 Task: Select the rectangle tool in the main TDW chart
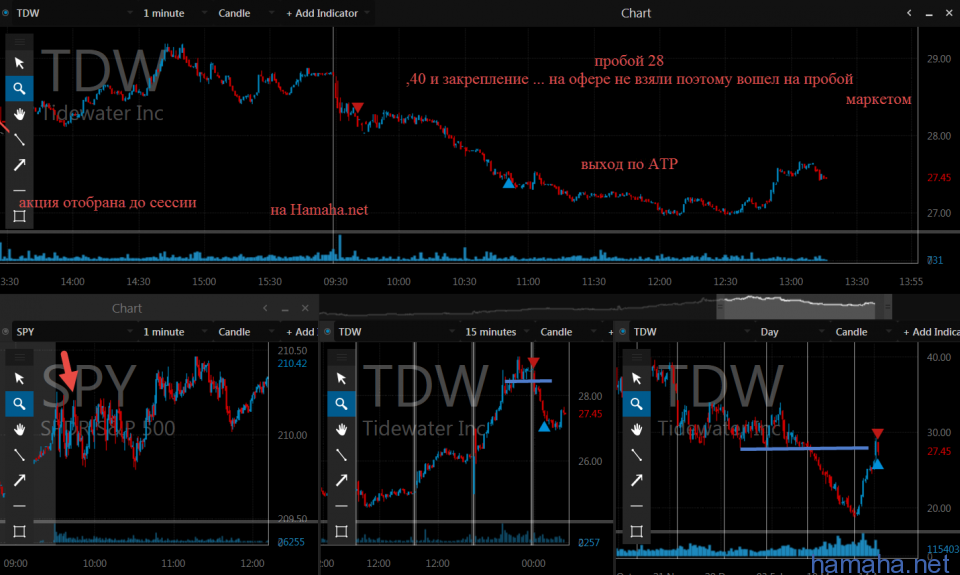tap(19, 216)
